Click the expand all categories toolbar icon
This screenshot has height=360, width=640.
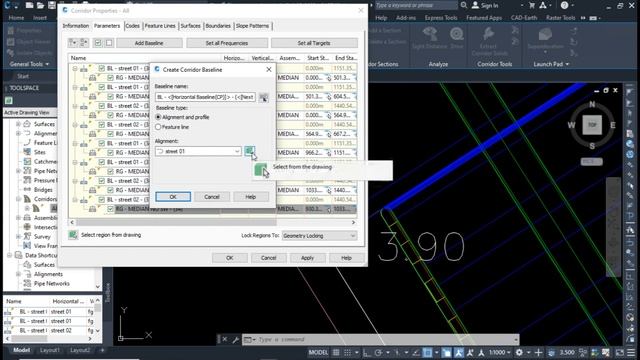pos(73,43)
